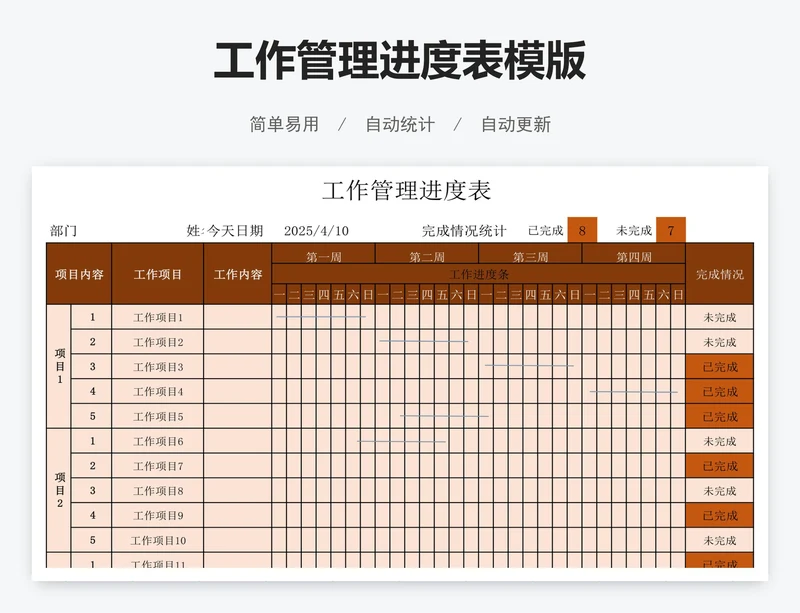Select the 已完成 status cell for 工作项目5

pyautogui.click(x=720, y=416)
